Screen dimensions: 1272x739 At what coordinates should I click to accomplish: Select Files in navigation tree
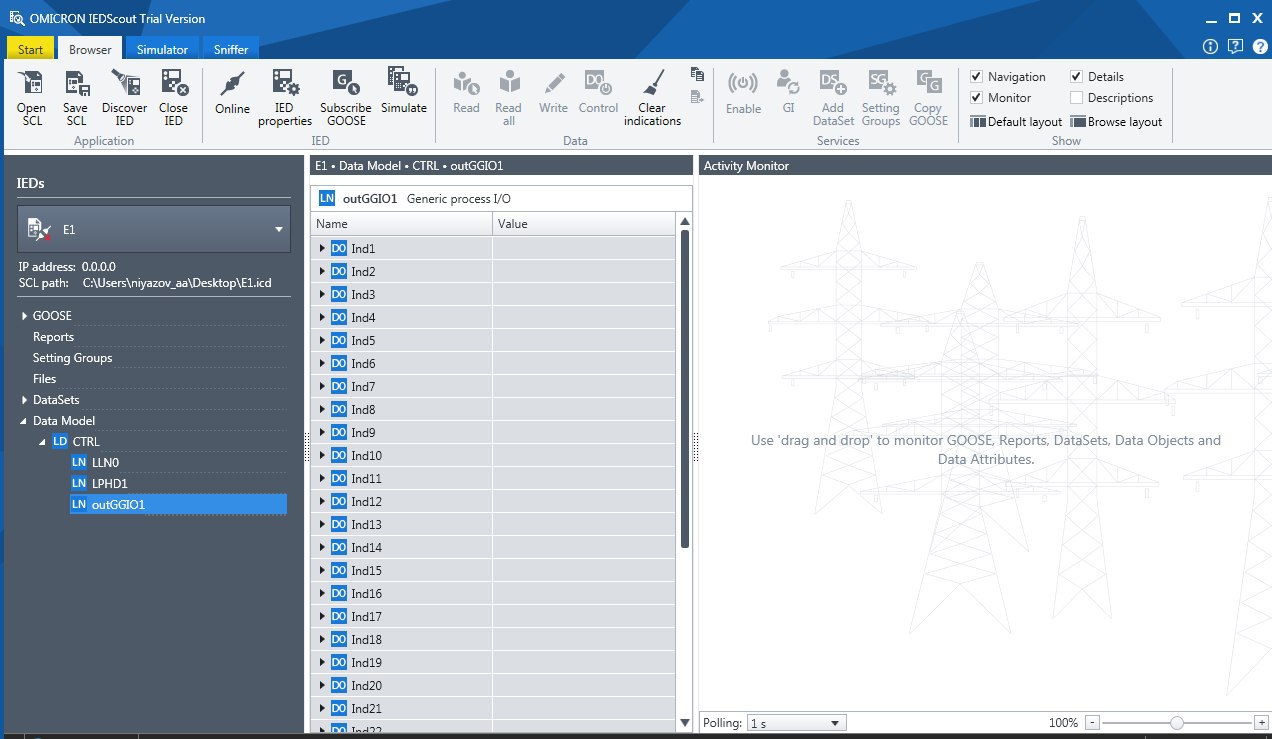pos(44,379)
